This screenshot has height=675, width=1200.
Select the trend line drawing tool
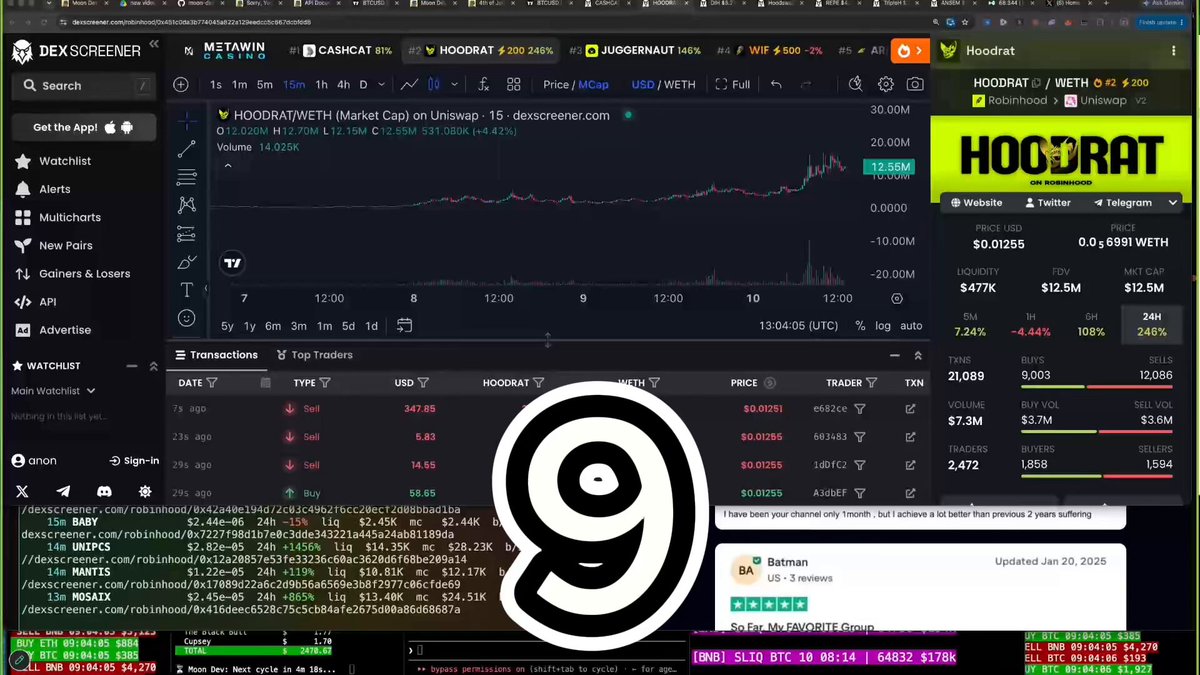point(187,149)
